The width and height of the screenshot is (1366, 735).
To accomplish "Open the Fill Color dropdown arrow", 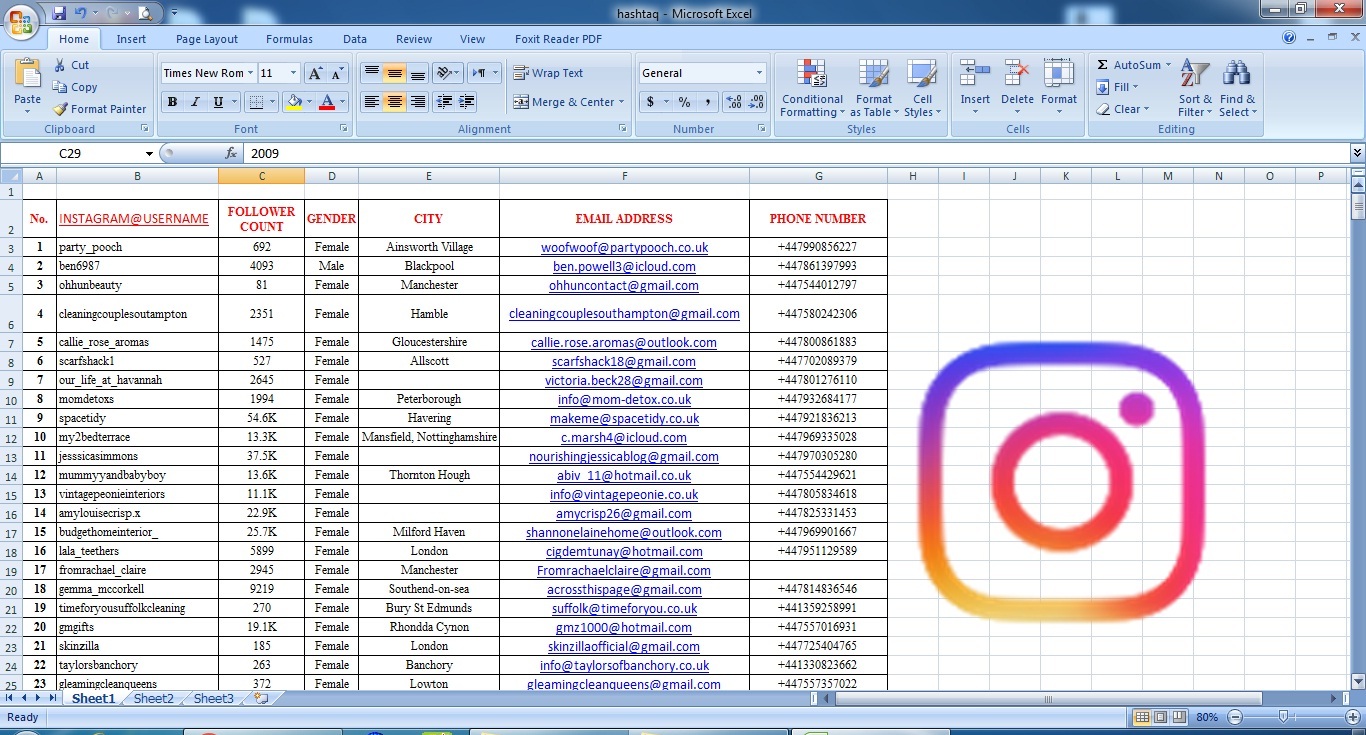I will coord(307,102).
